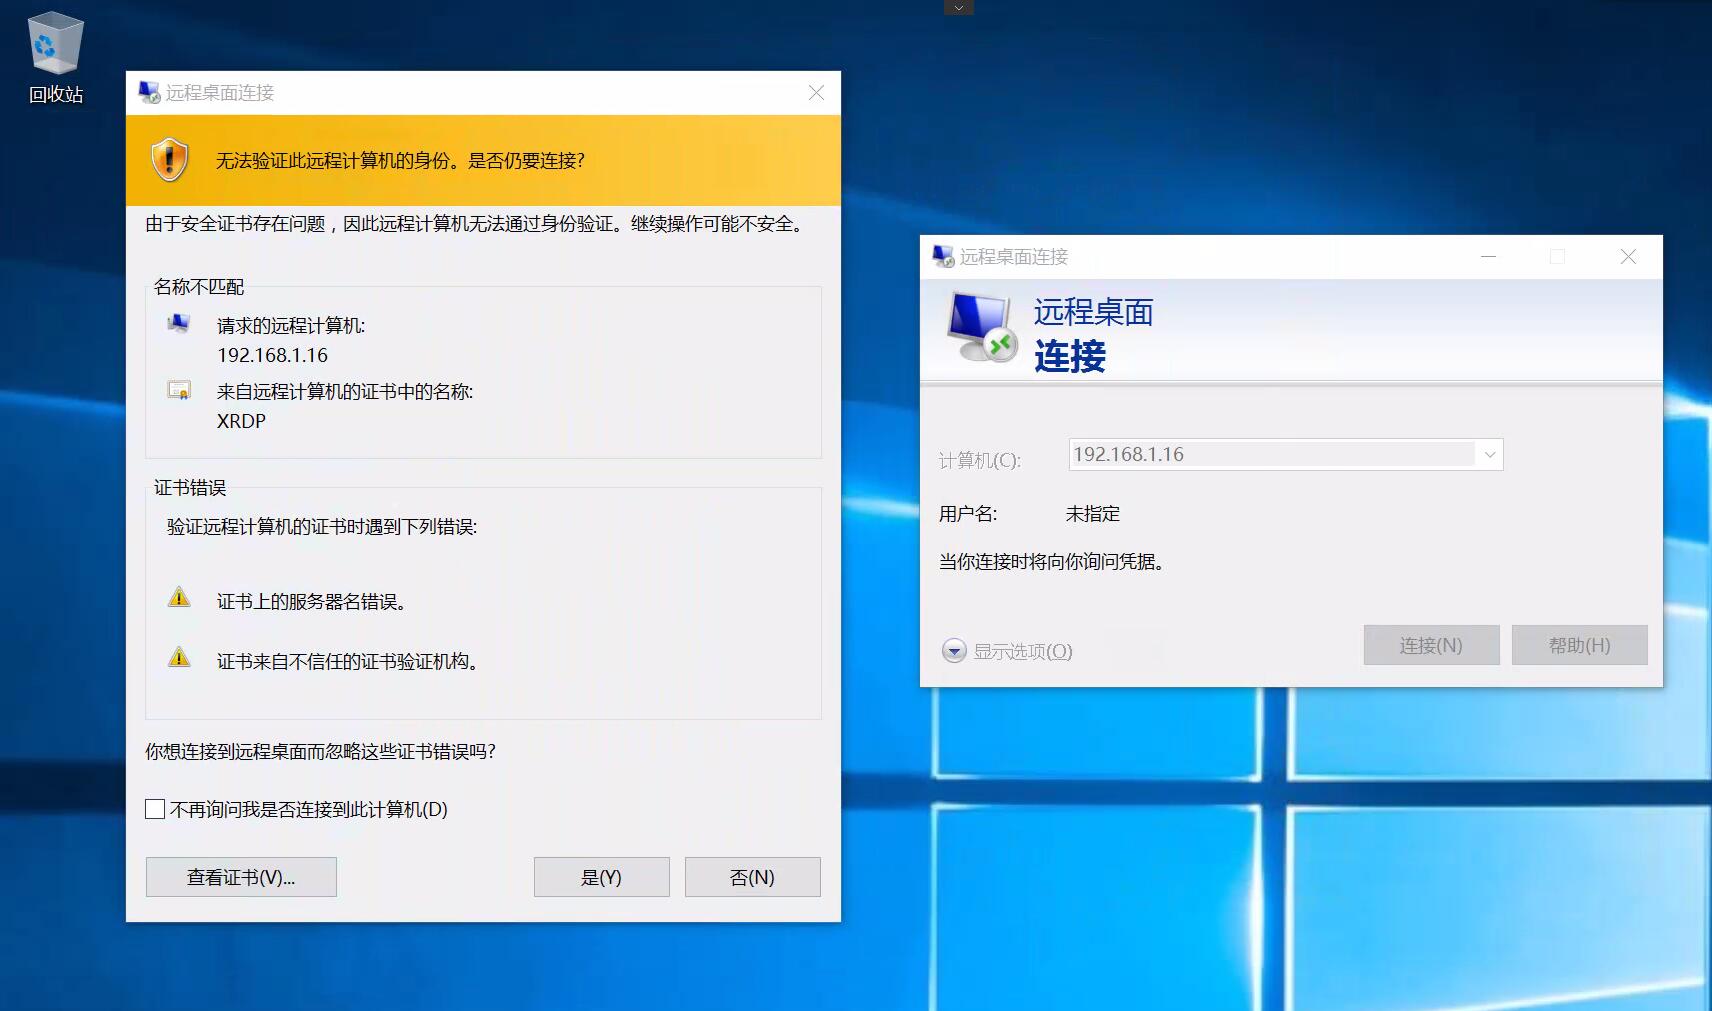
Task: Click the remote computer icon beside 192.168.1.16
Action: coord(180,322)
